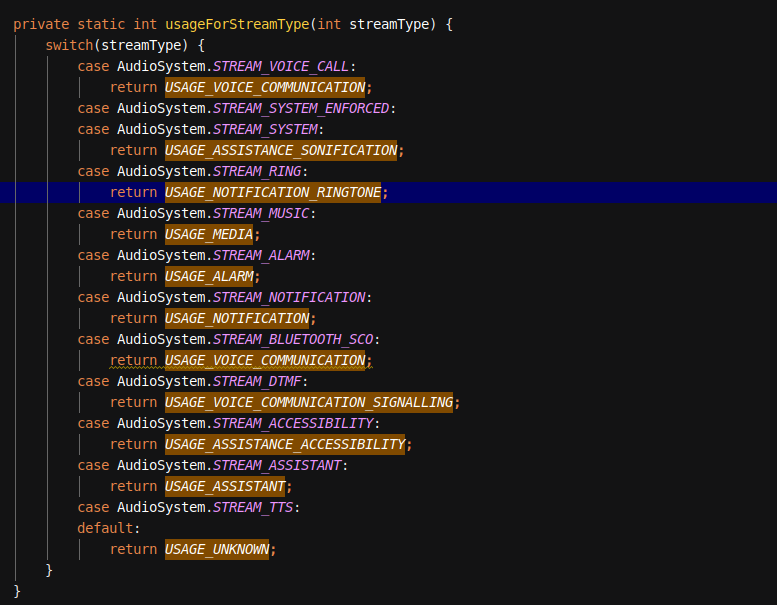Click the usageForStreamType method name
This screenshot has height=605, width=777.
pyautogui.click(x=237, y=24)
